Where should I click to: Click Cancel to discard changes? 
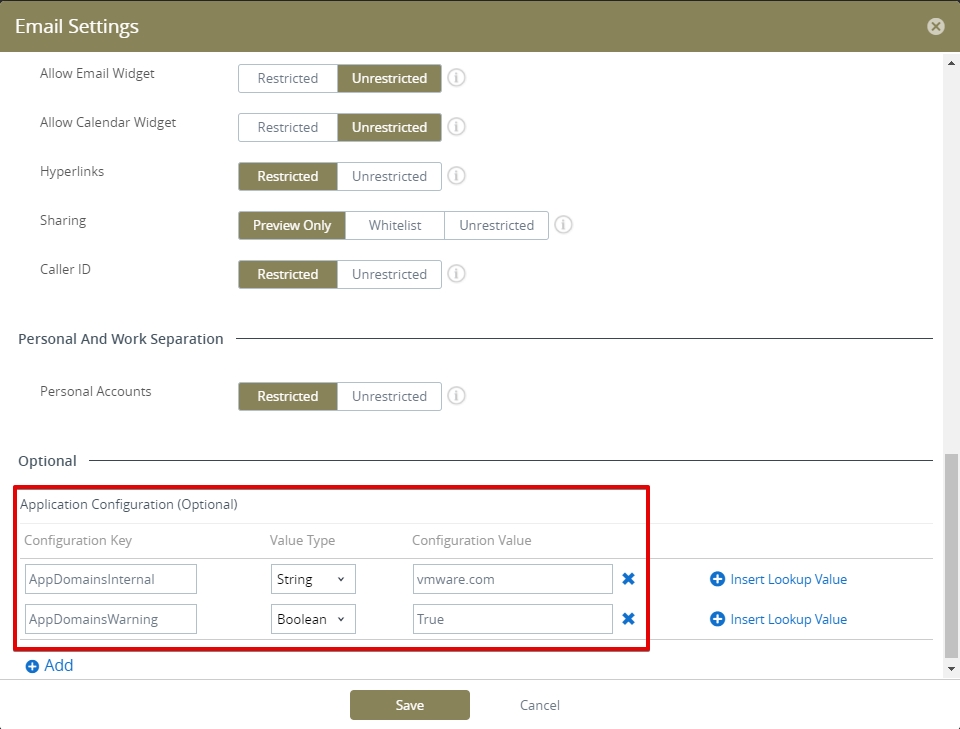pos(539,705)
